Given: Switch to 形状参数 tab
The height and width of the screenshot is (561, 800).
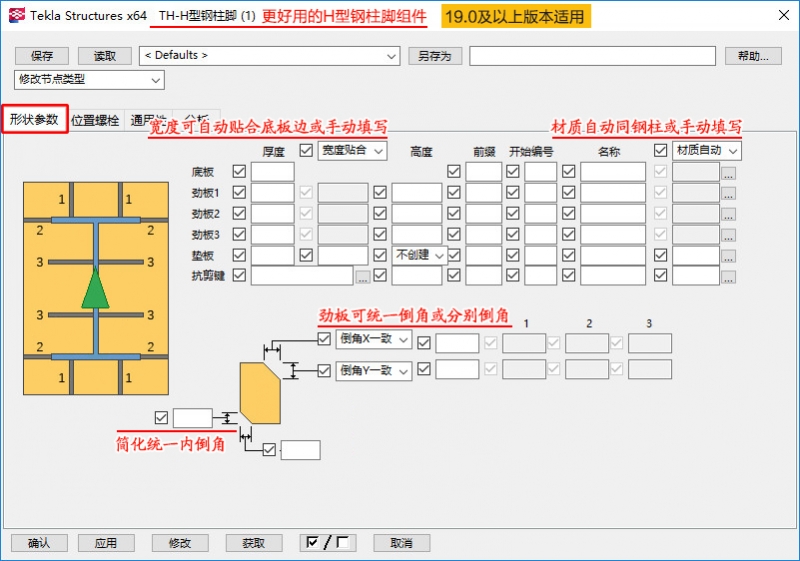Looking at the screenshot, I should [35, 119].
